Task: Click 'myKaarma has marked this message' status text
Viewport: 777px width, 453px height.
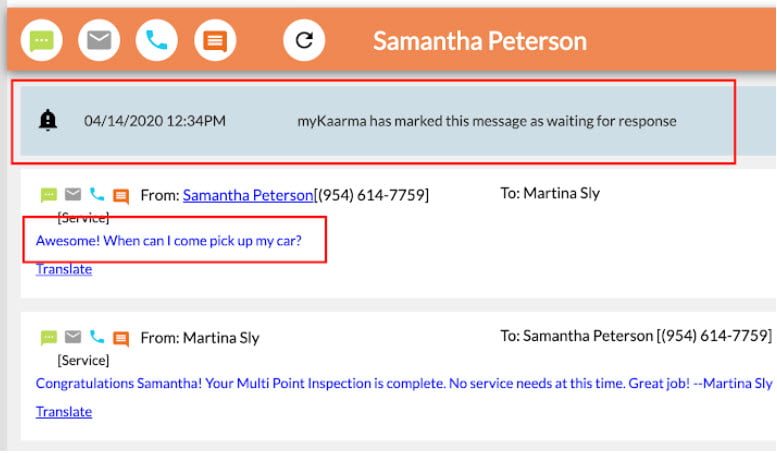Action: coord(487,121)
